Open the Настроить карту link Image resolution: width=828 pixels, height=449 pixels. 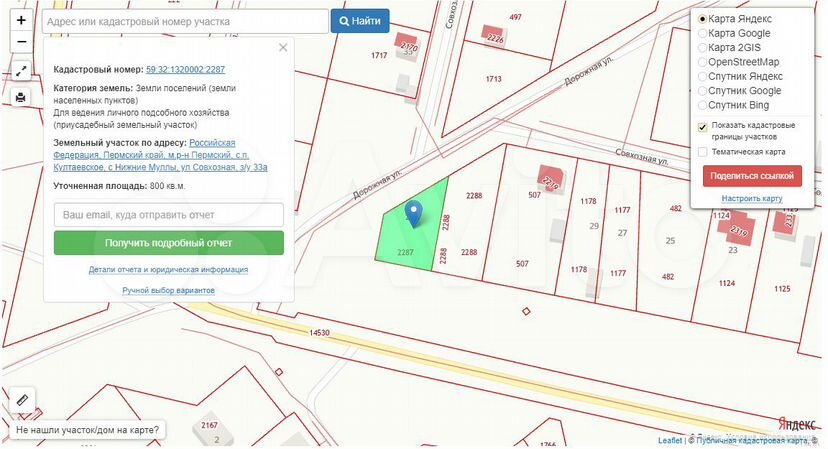click(752, 199)
